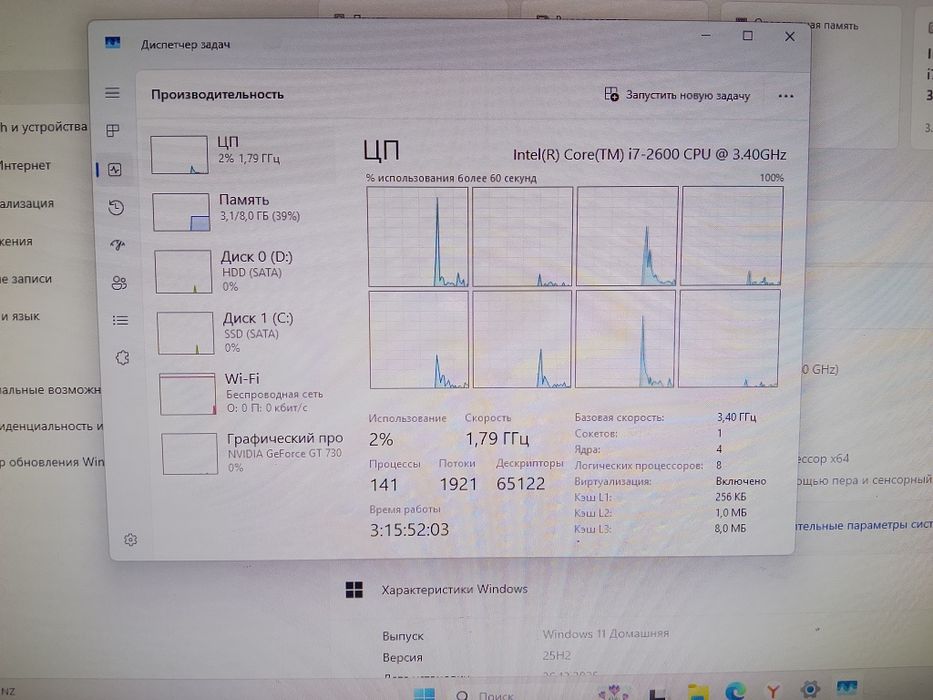Click the Диспетчер задач title bar app icon
933x700 pixels.
pyautogui.click(x=112, y=43)
